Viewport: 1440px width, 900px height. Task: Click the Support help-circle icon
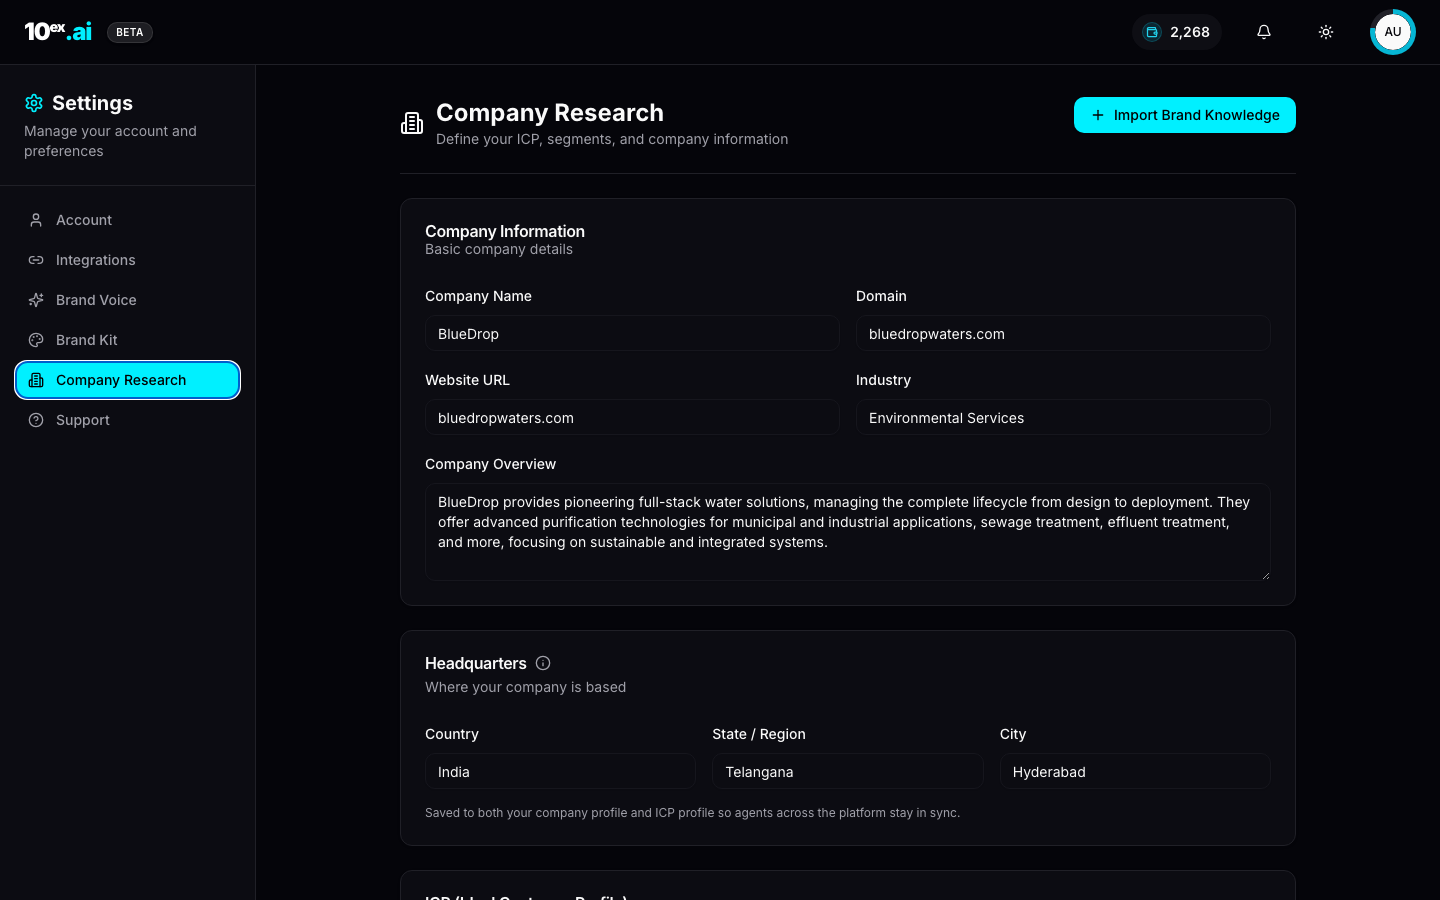pos(36,420)
